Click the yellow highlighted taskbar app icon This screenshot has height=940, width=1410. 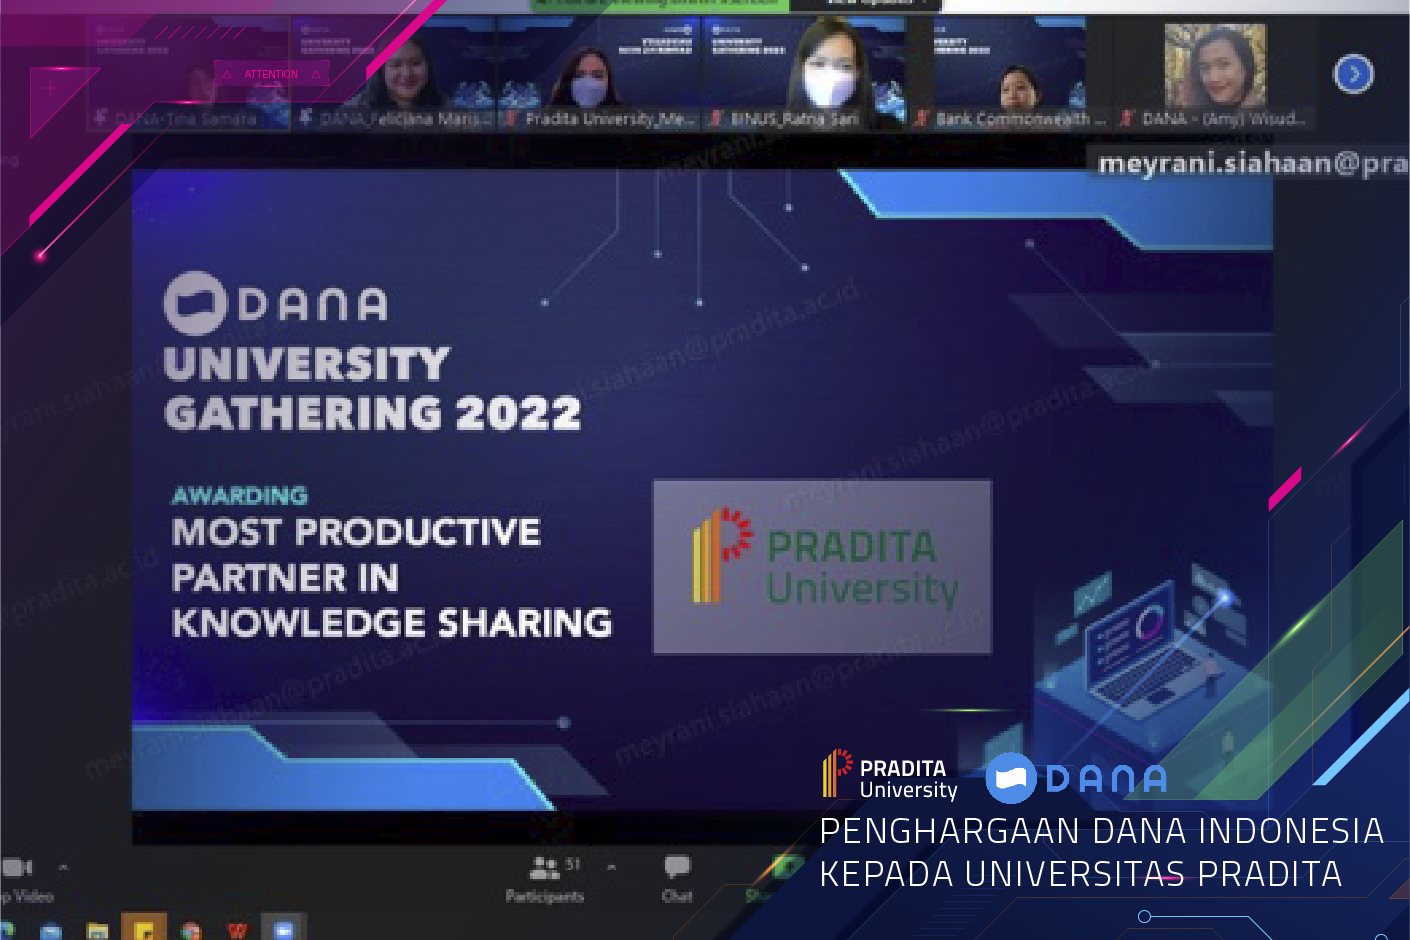click(x=144, y=929)
